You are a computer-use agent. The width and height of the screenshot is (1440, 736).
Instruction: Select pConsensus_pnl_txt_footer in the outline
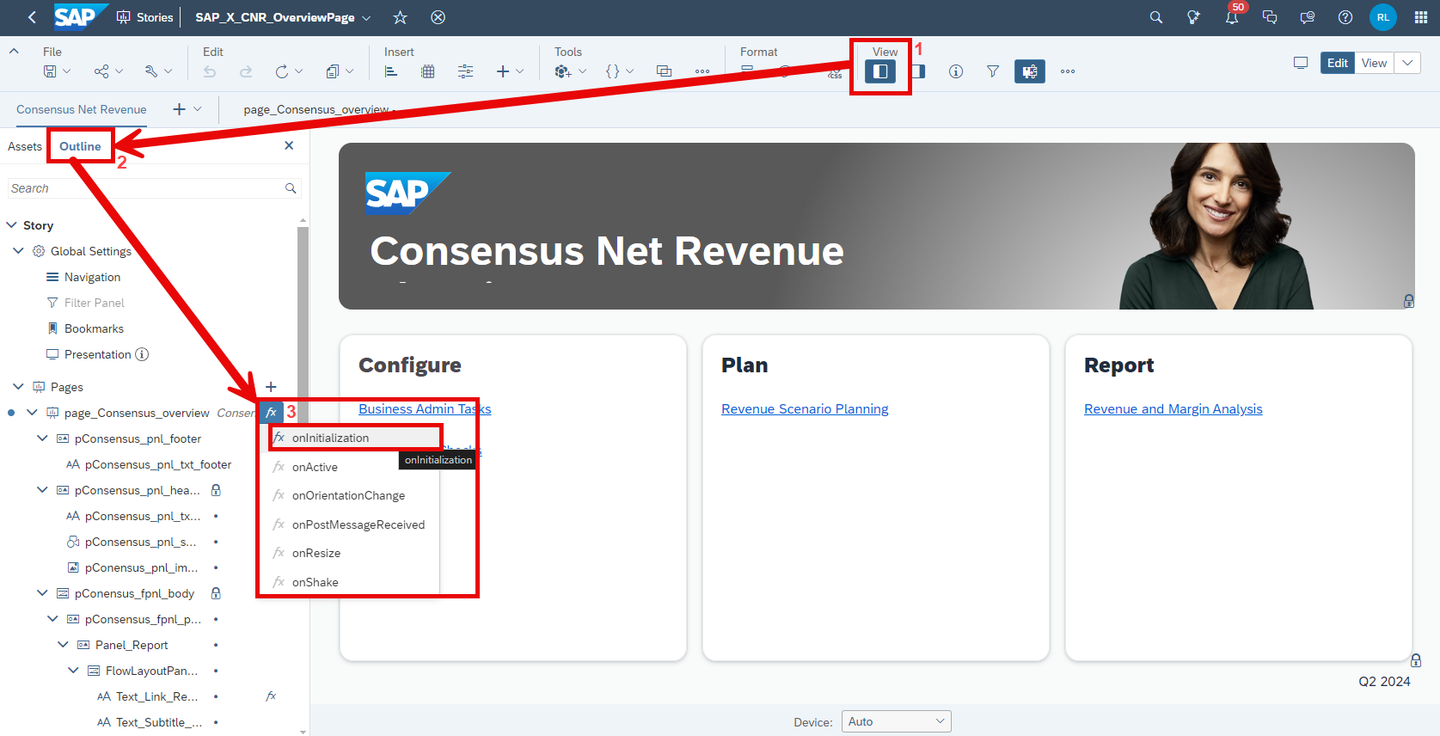(158, 465)
